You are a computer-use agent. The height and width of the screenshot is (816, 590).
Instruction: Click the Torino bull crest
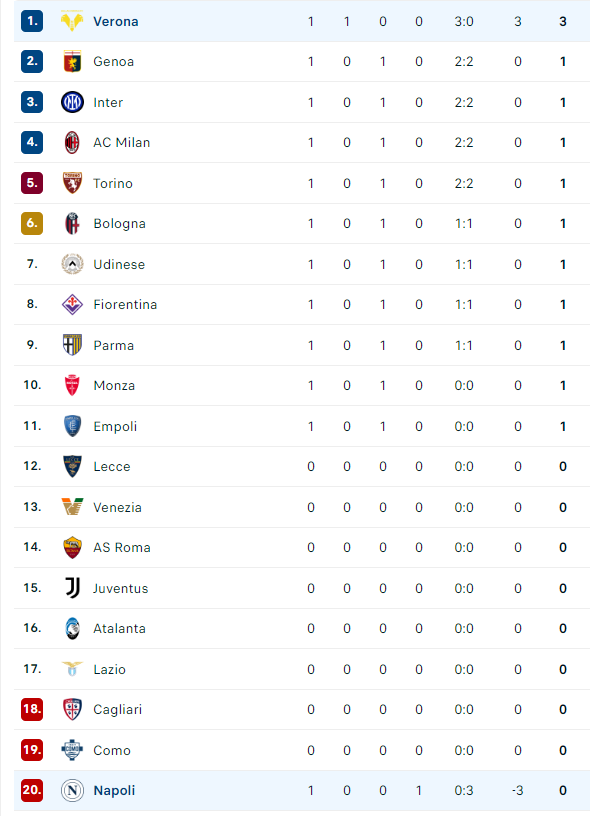[72, 183]
